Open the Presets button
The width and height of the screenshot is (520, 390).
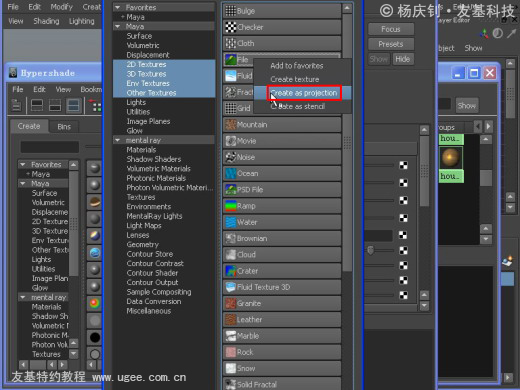click(x=391, y=44)
